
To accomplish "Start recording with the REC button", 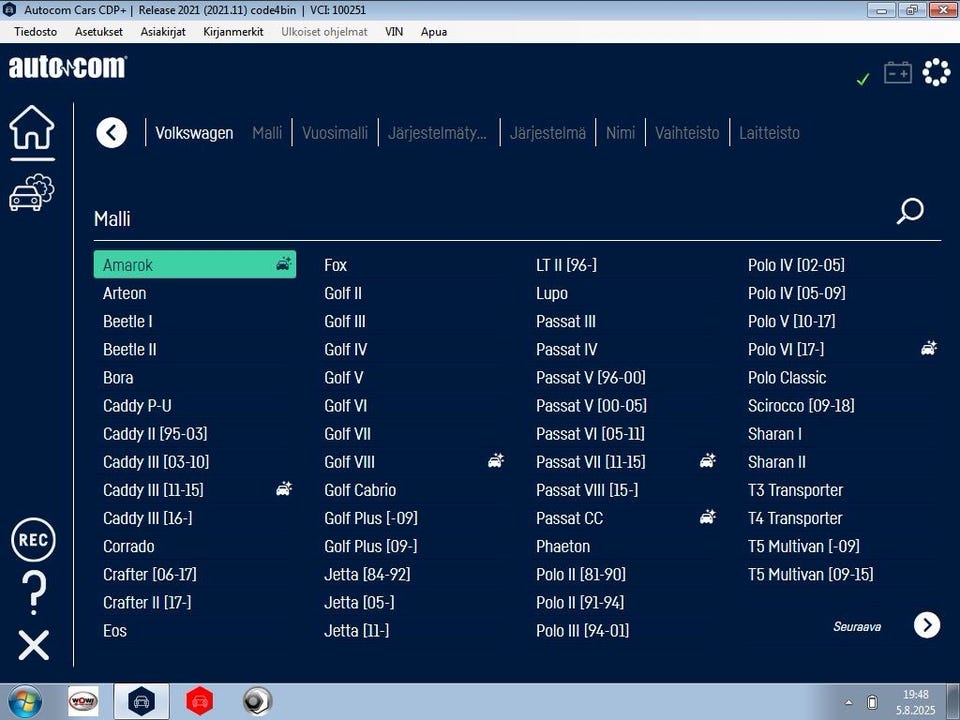I will pyautogui.click(x=33, y=539).
